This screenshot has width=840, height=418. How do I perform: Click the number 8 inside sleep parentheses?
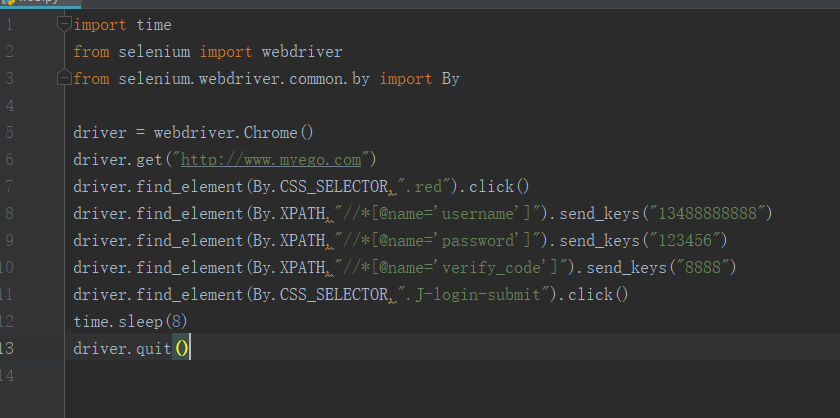pos(176,321)
